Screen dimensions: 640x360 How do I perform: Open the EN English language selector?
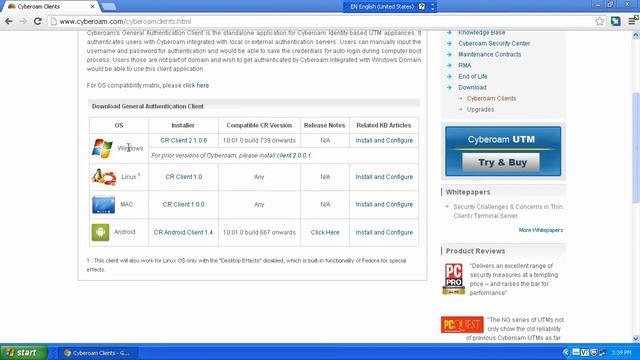pos(382,7)
